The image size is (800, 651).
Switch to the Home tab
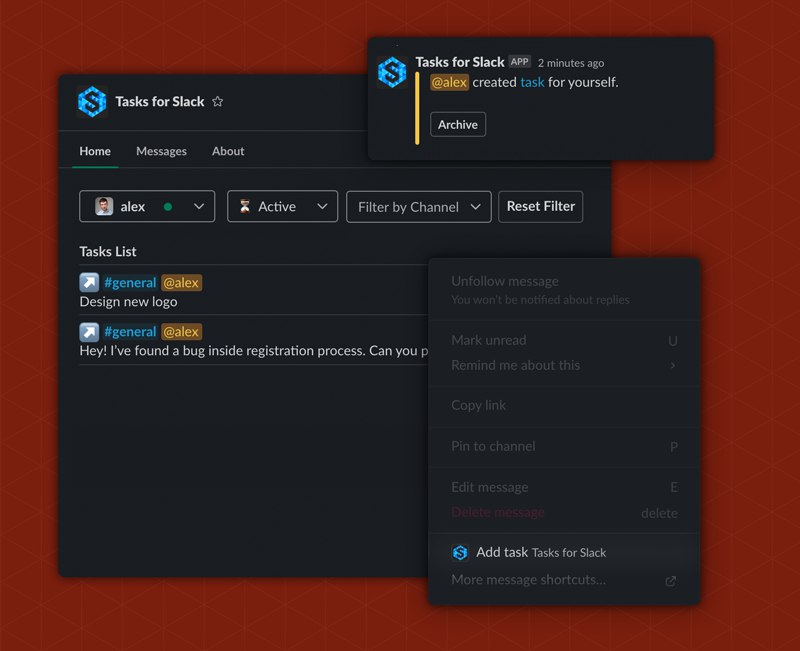point(95,151)
